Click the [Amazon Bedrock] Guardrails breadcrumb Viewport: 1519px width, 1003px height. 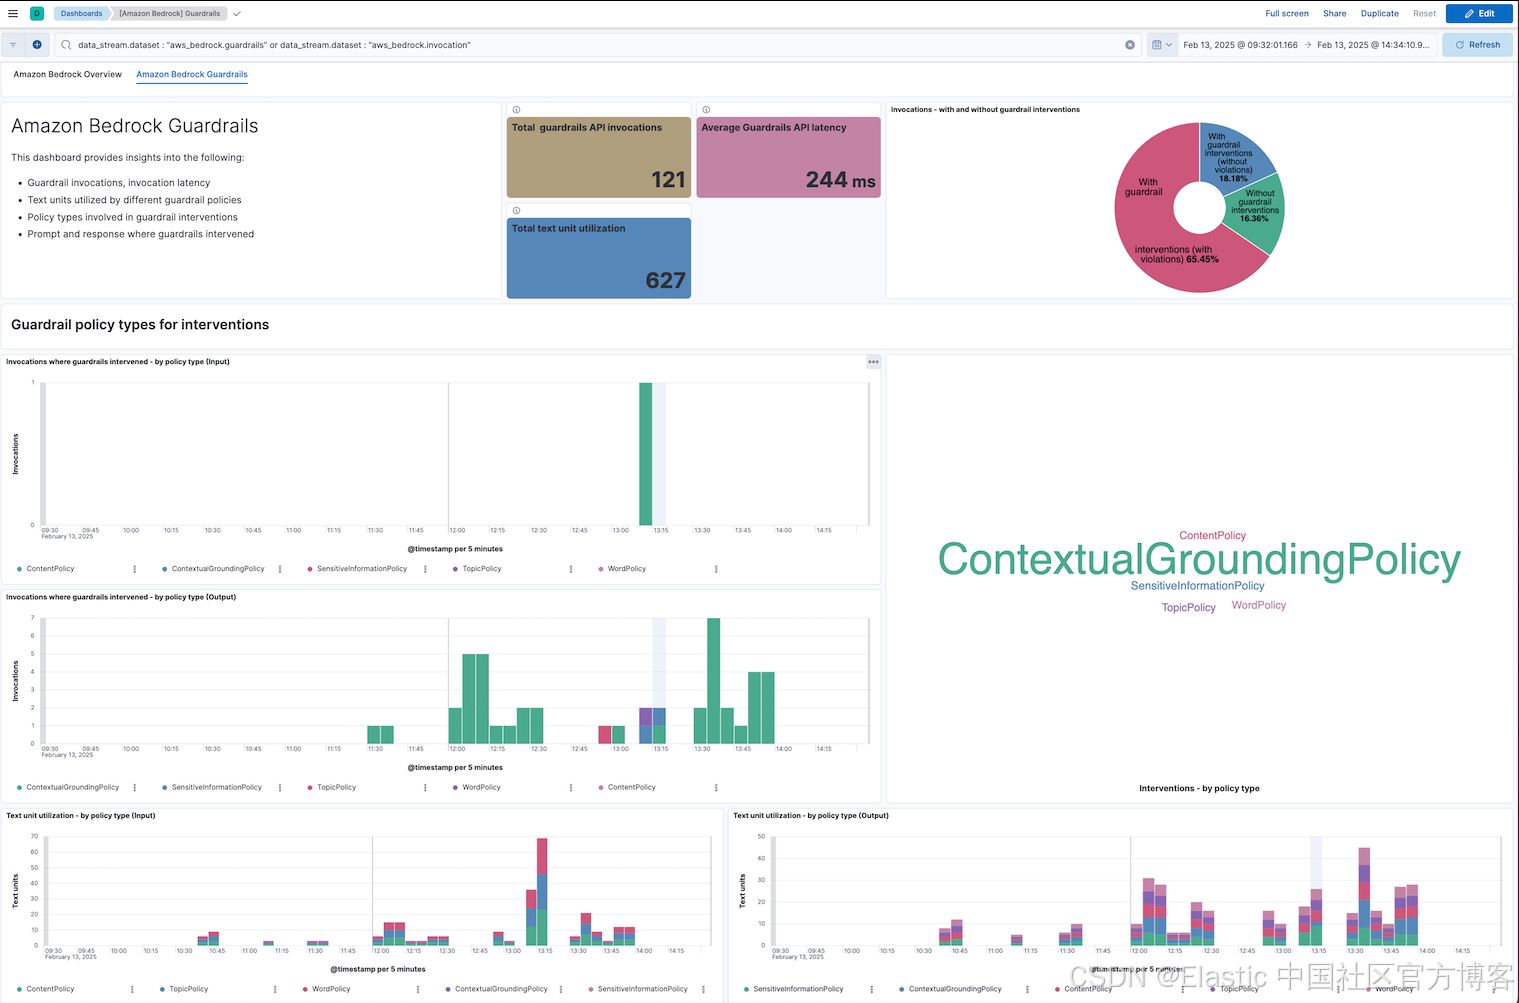point(169,14)
